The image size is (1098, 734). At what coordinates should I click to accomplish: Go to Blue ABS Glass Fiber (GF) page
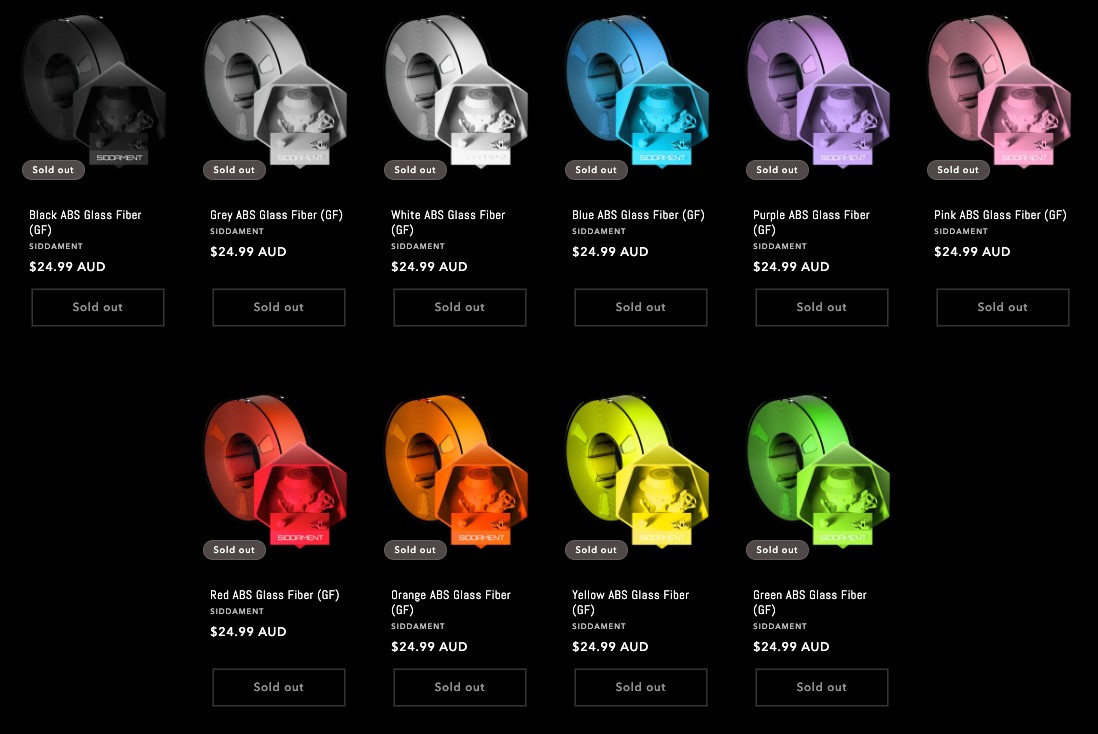[x=638, y=215]
